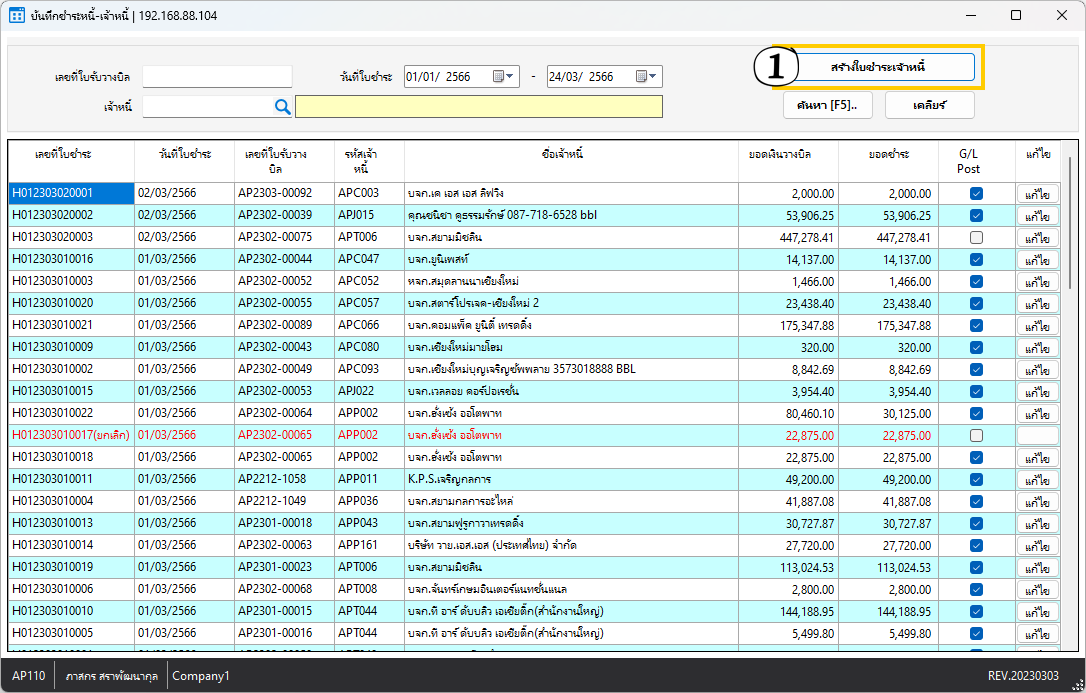Click the เลขที่ใบรับวางบิล input field
The width and height of the screenshot is (1086, 693).
217,77
